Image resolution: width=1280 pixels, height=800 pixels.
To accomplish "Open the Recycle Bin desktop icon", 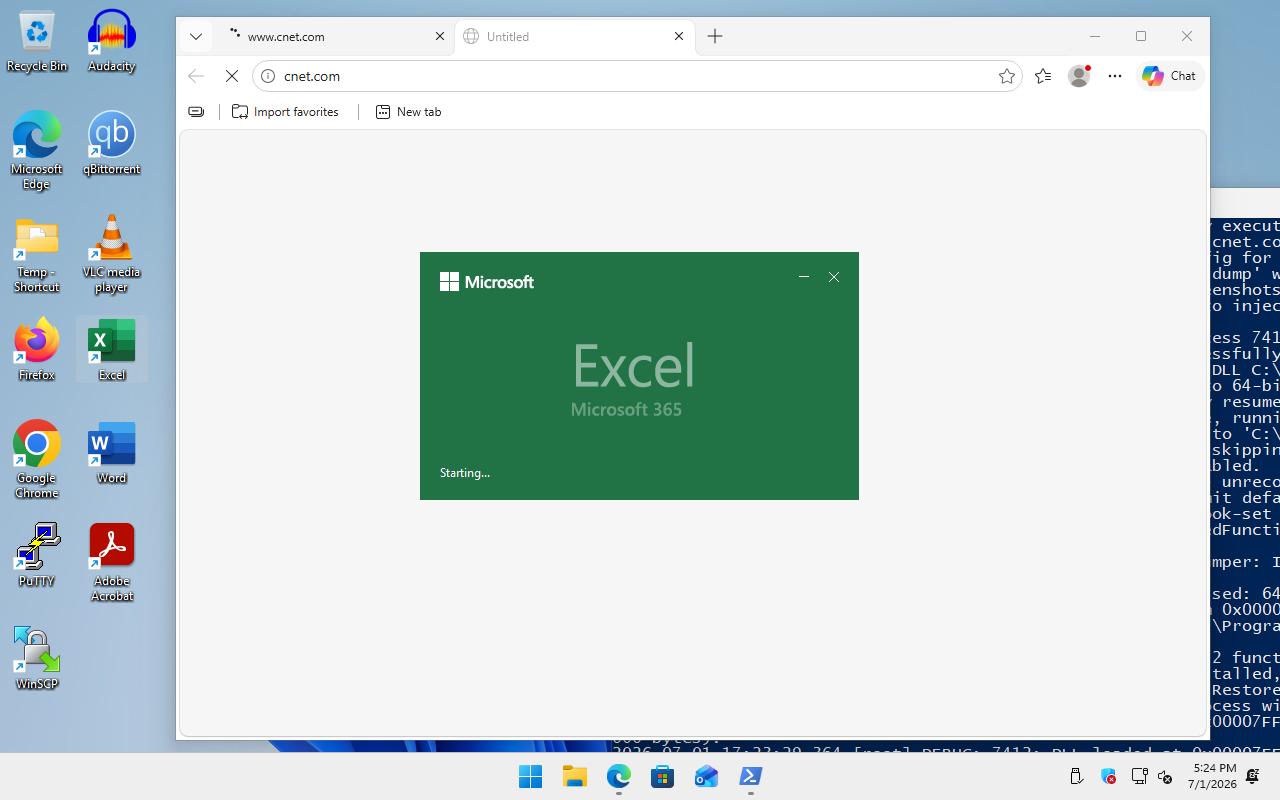I will tap(37, 42).
